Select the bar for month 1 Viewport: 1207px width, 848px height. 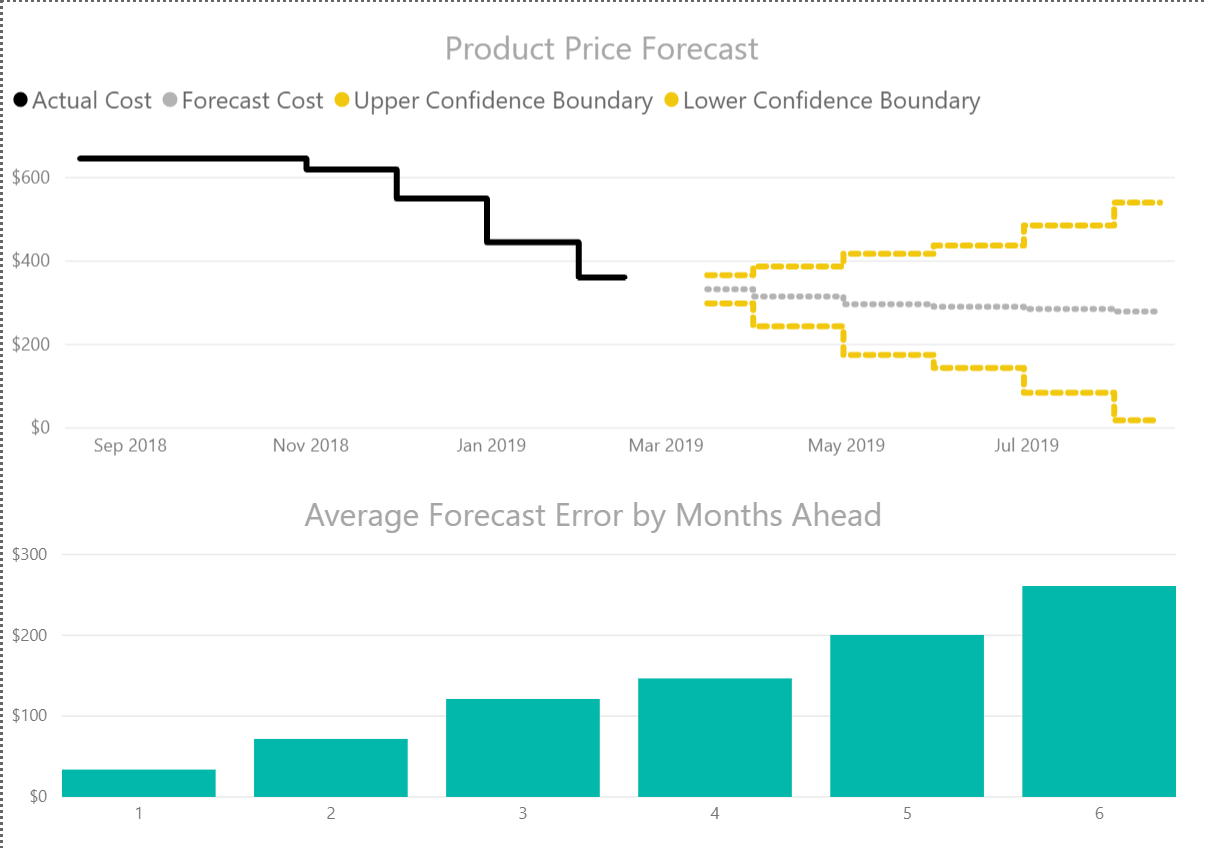(x=139, y=783)
